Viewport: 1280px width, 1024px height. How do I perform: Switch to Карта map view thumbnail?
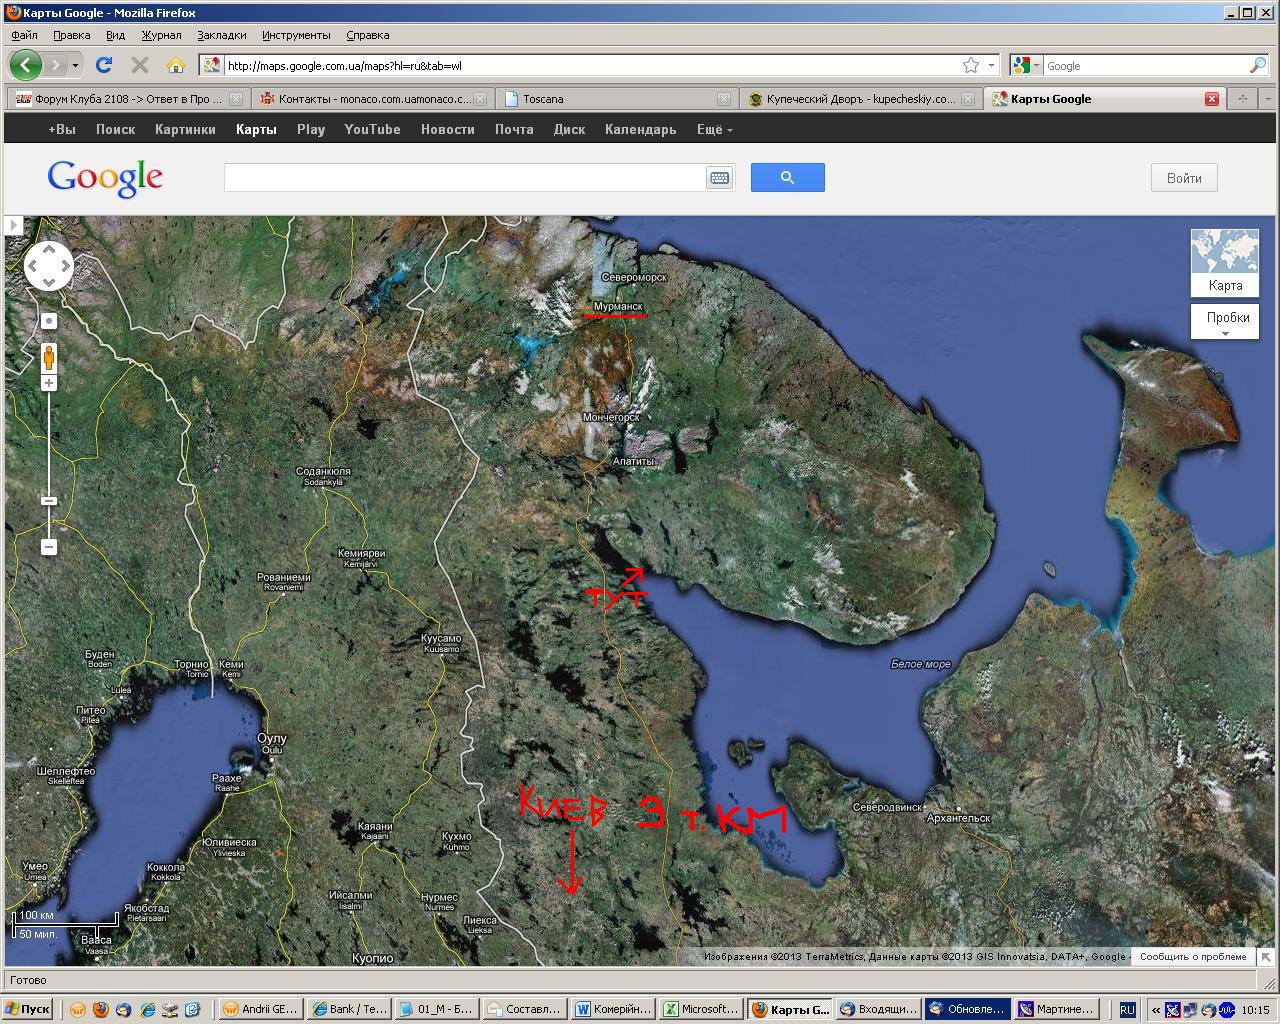1225,263
